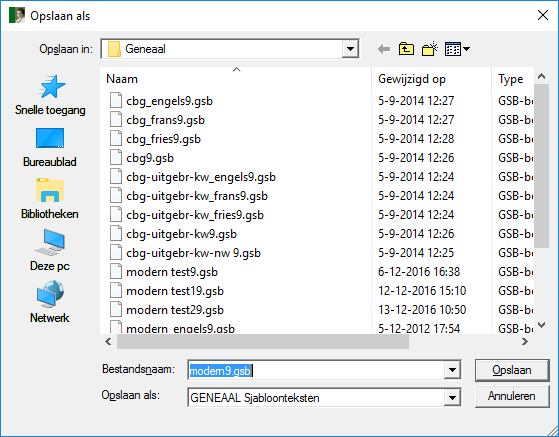Click the Annuleren button
This screenshot has height=437, width=559.
[512, 396]
